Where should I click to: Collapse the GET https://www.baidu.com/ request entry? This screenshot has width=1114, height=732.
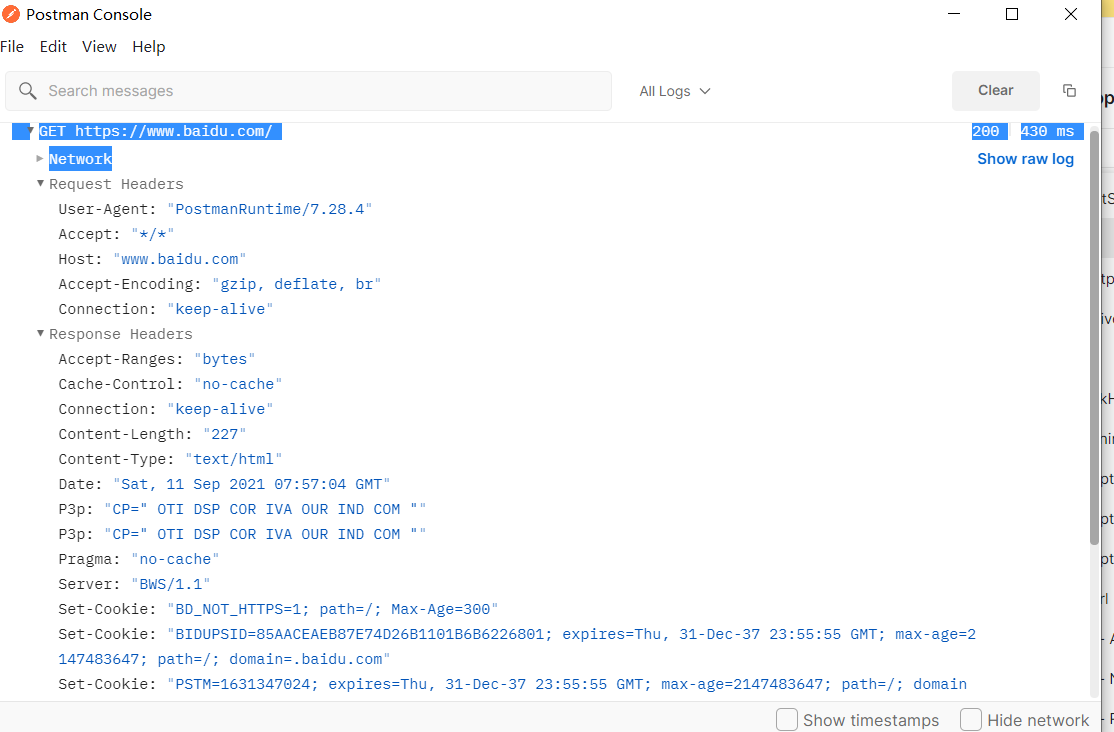pos(31,131)
